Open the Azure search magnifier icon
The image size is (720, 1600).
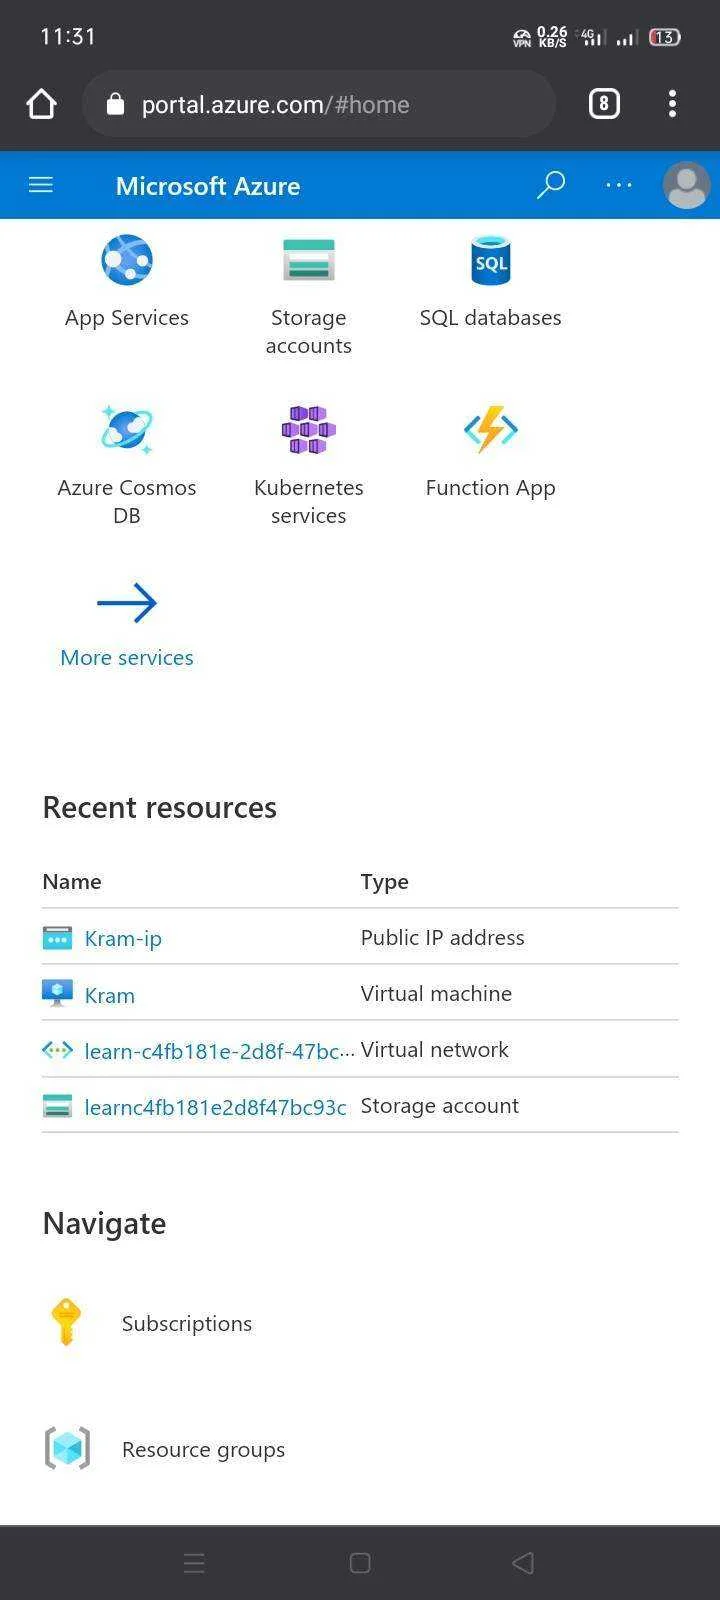pyautogui.click(x=551, y=185)
